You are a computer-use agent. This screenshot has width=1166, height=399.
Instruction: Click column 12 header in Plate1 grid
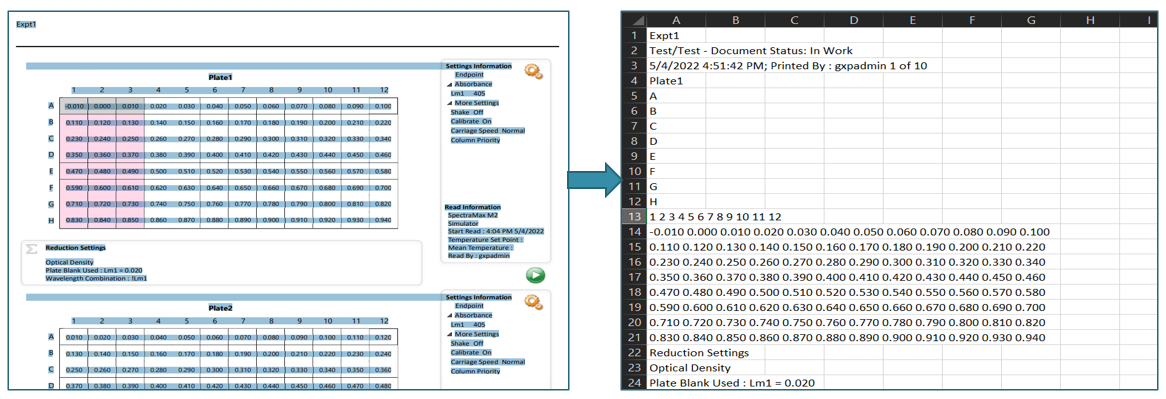click(x=384, y=90)
